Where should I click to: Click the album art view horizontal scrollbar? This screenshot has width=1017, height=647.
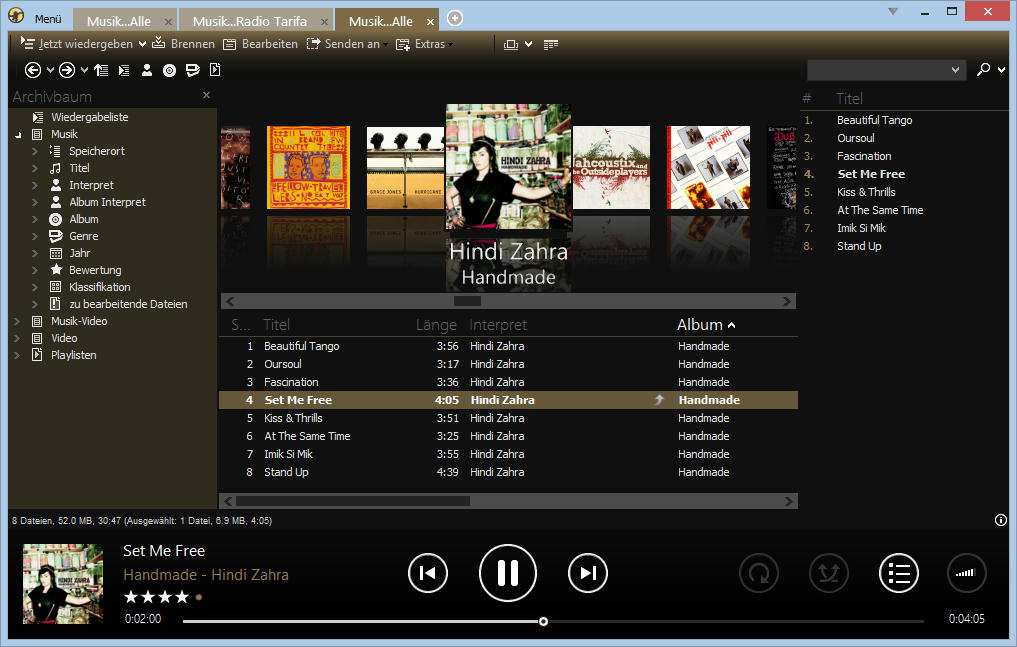(508, 301)
